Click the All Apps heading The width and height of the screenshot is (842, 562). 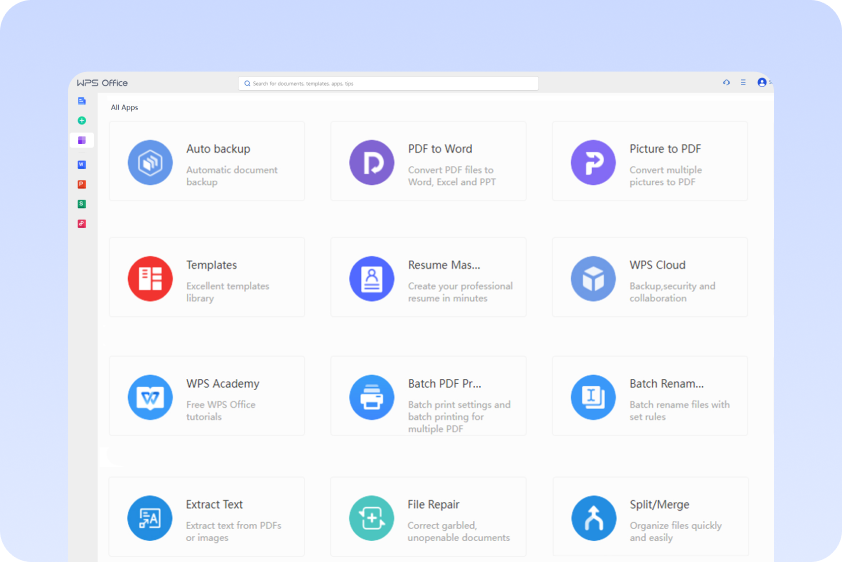coord(125,107)
